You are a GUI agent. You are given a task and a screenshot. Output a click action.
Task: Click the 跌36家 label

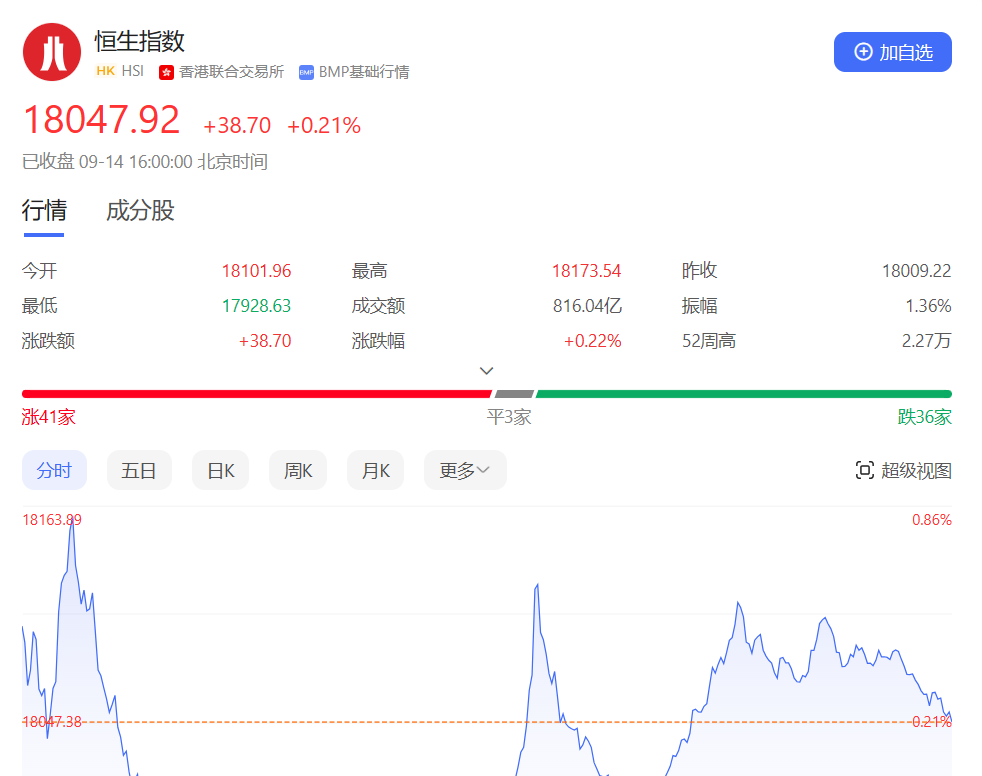[924, 417]
